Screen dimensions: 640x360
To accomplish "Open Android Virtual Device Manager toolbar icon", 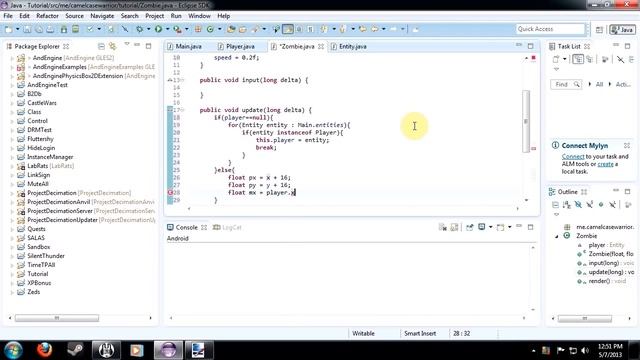I will coord(76,29).
